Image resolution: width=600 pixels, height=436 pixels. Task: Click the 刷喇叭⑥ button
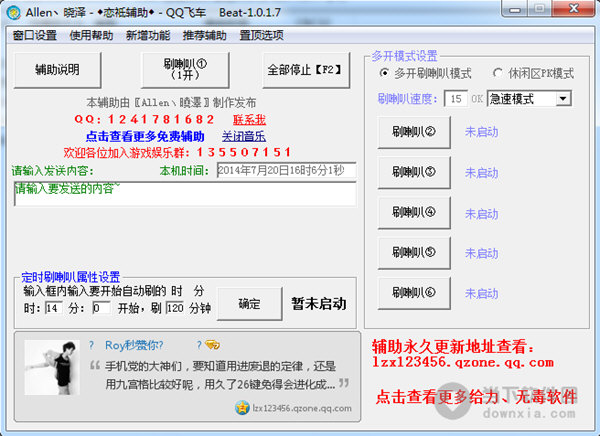(x=414, y=293)
